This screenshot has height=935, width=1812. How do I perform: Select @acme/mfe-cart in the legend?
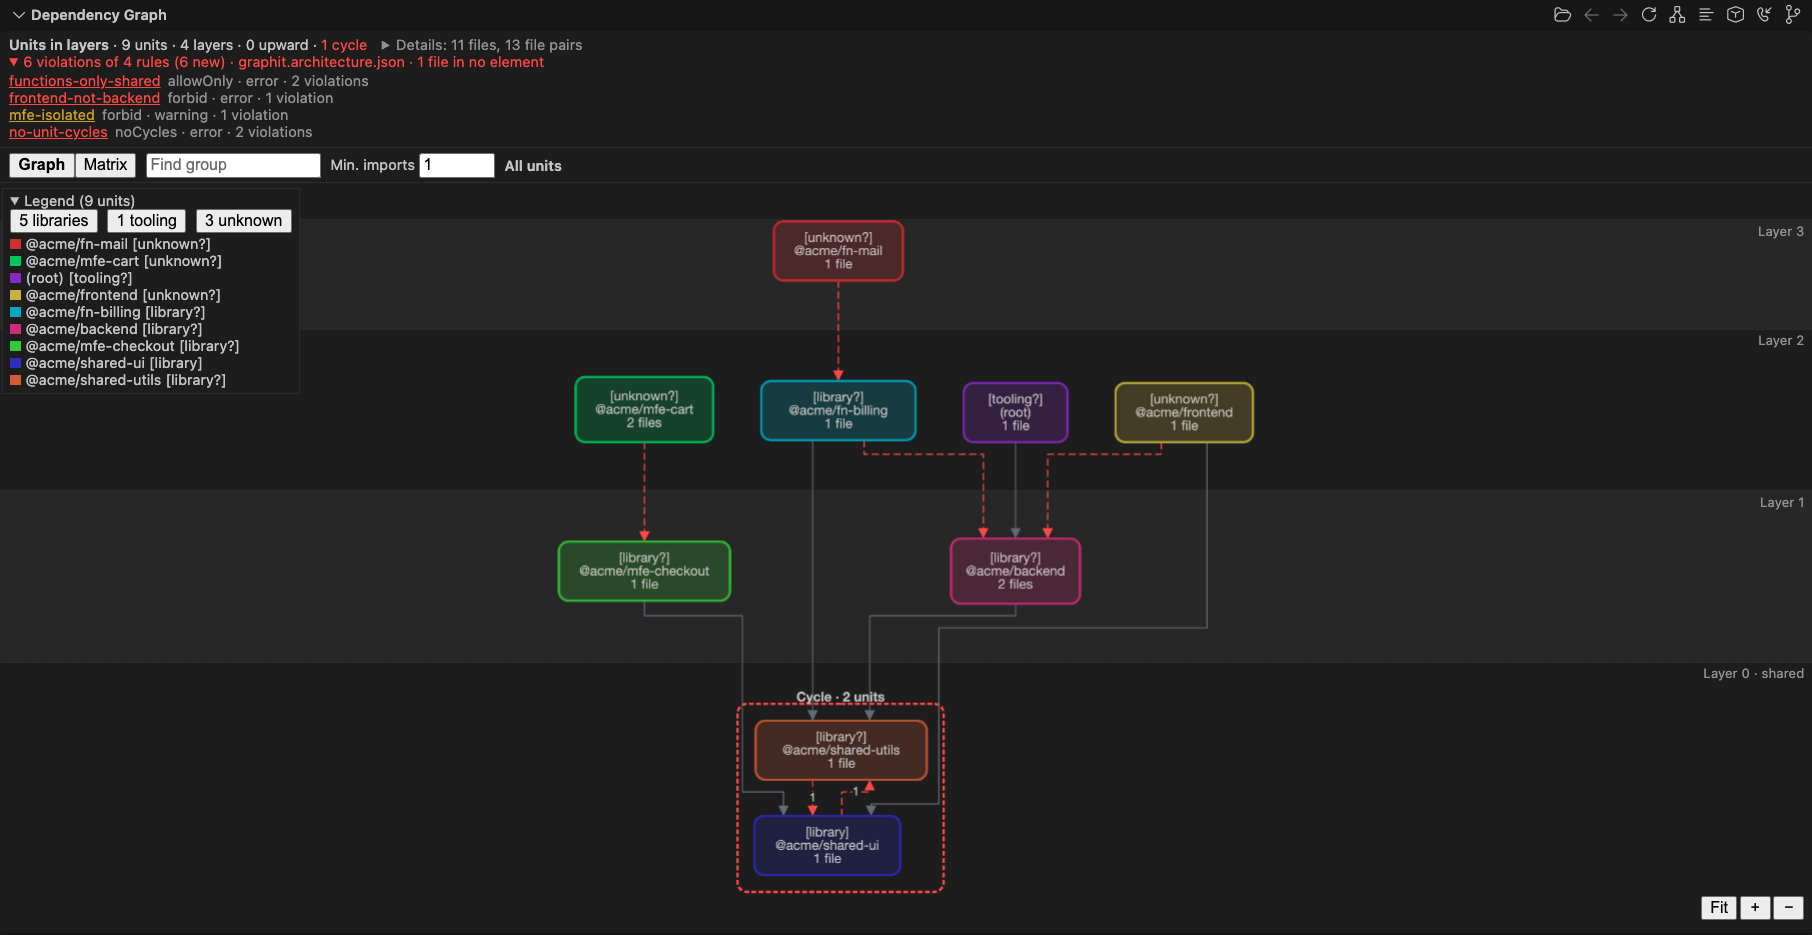click(x=124, y=261)
